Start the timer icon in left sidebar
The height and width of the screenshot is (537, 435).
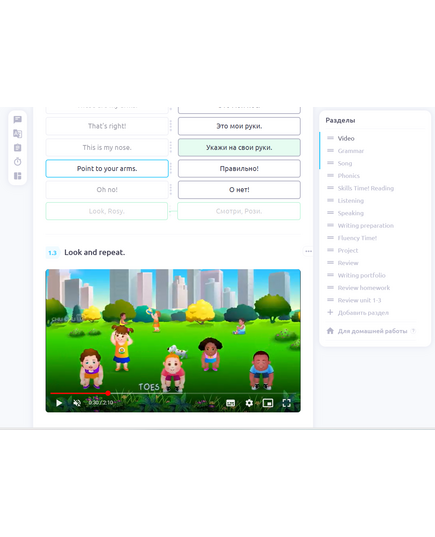[x=17, y=162]
